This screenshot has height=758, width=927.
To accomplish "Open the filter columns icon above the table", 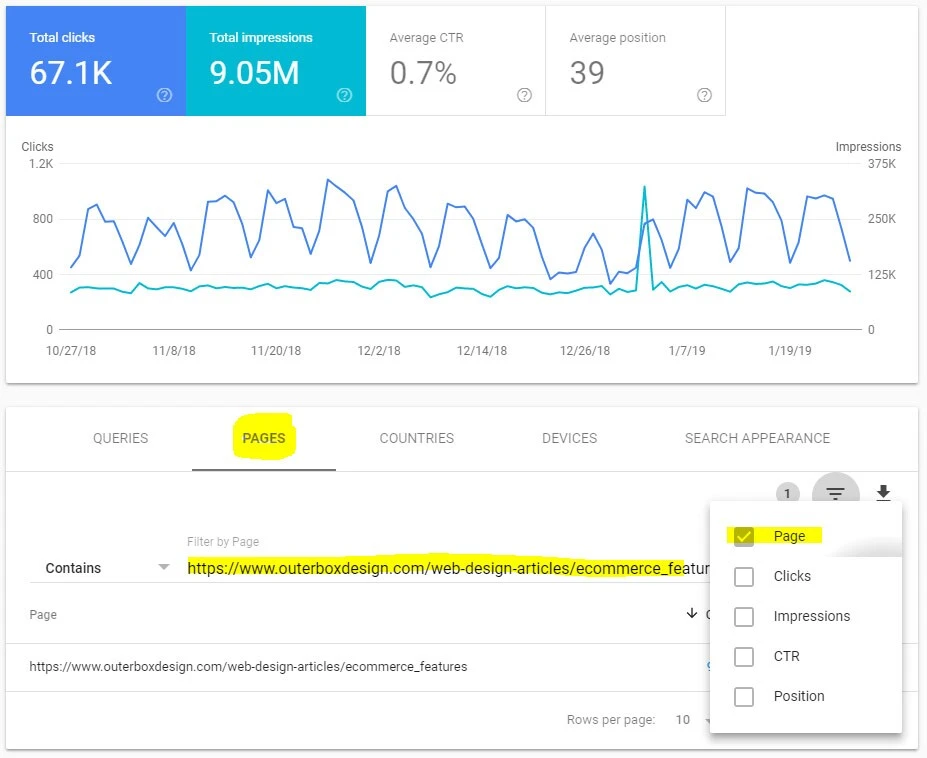I will pos(836,493).
